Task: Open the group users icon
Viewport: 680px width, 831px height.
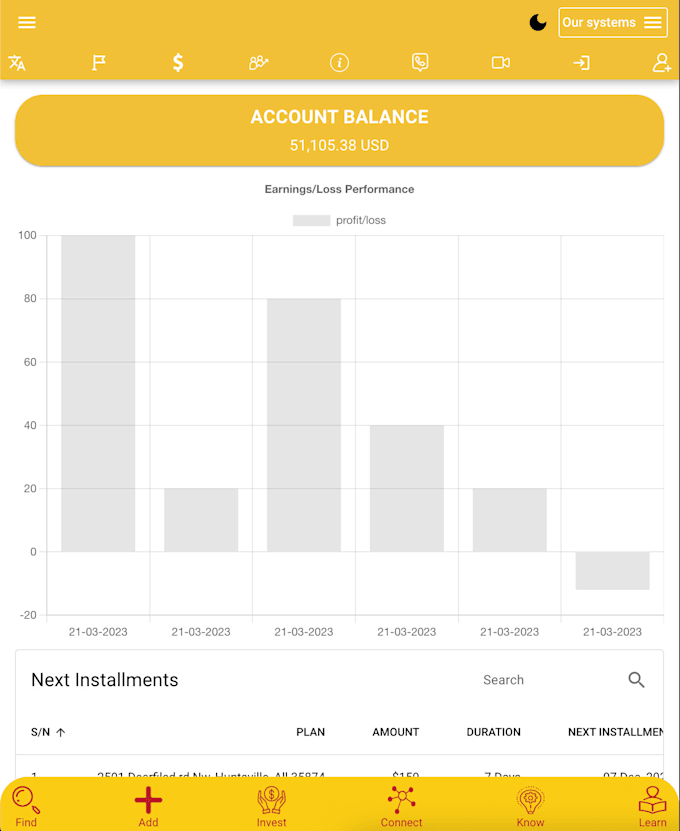Action: point(258,63)
